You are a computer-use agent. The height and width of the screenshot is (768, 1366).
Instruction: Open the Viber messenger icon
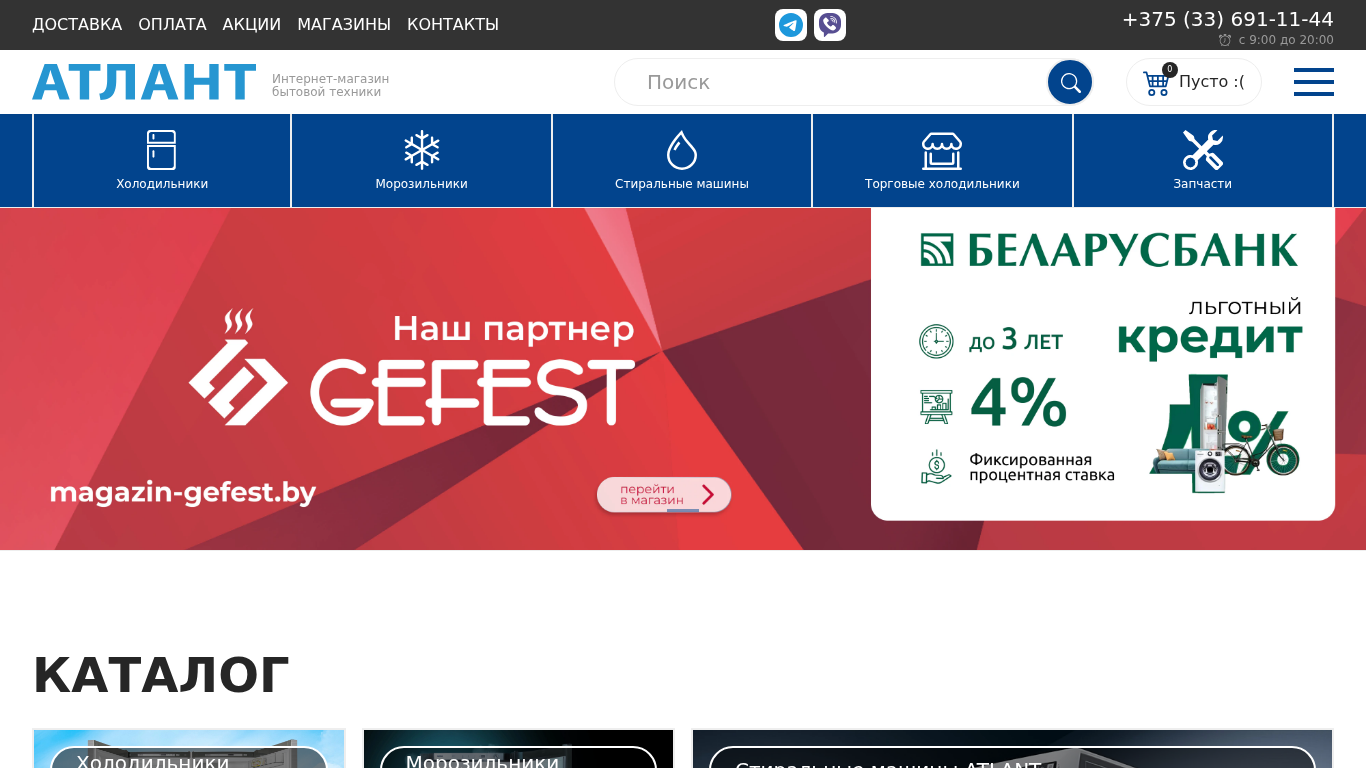click(830, 25)
